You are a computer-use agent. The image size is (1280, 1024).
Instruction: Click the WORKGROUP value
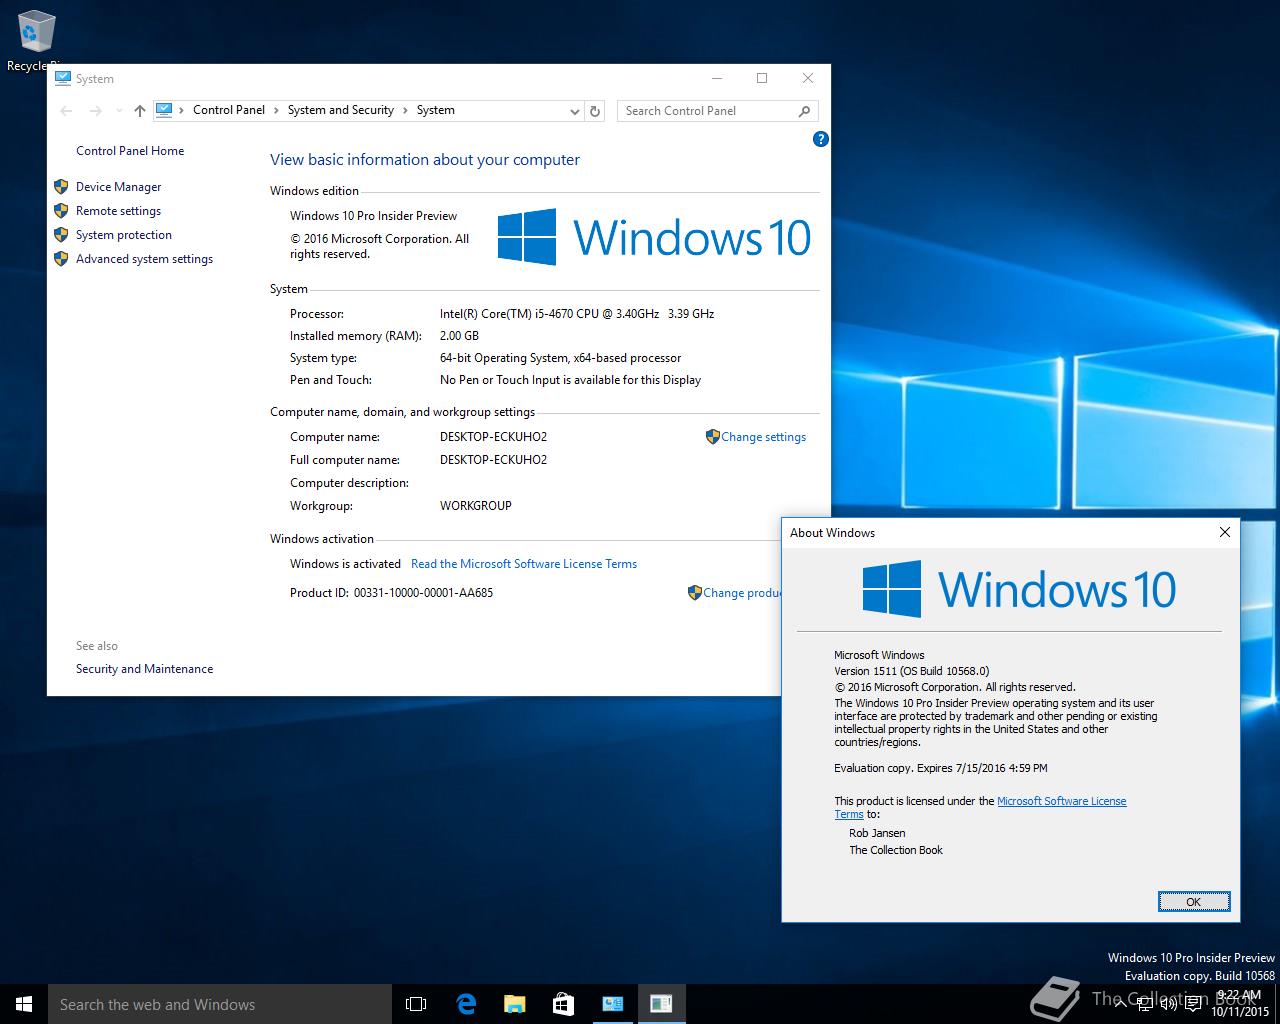[476, 506]
